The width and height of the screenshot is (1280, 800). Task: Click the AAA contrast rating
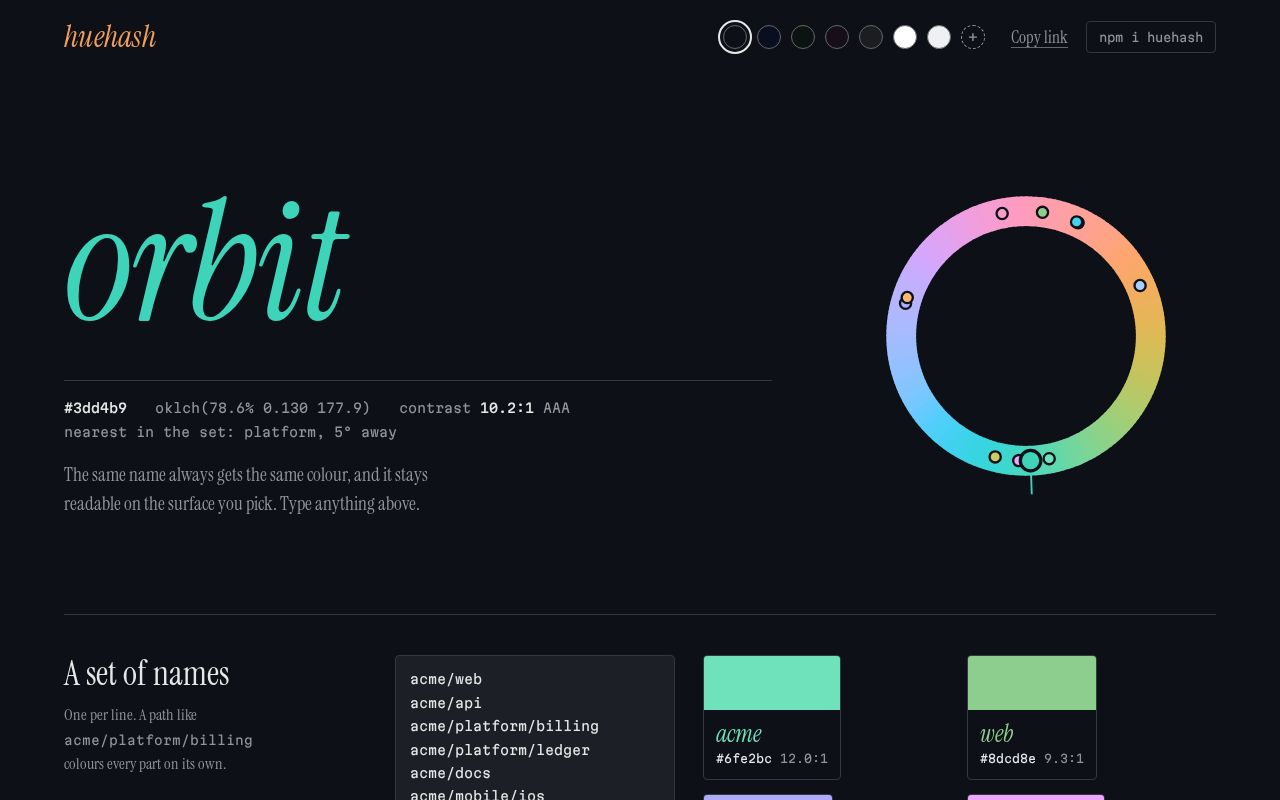coord(557,408)
